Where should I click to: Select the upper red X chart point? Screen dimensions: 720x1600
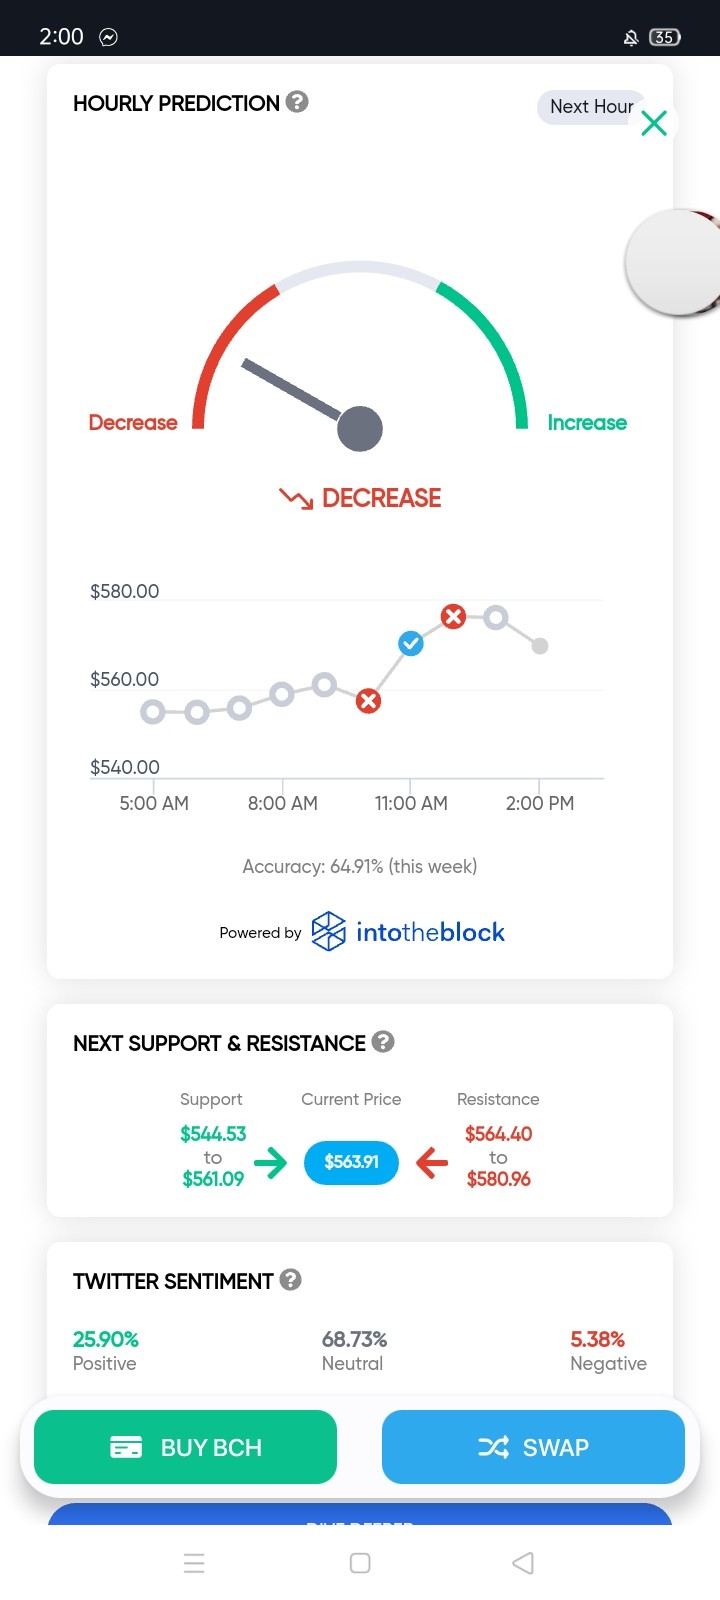coord(454,616)
